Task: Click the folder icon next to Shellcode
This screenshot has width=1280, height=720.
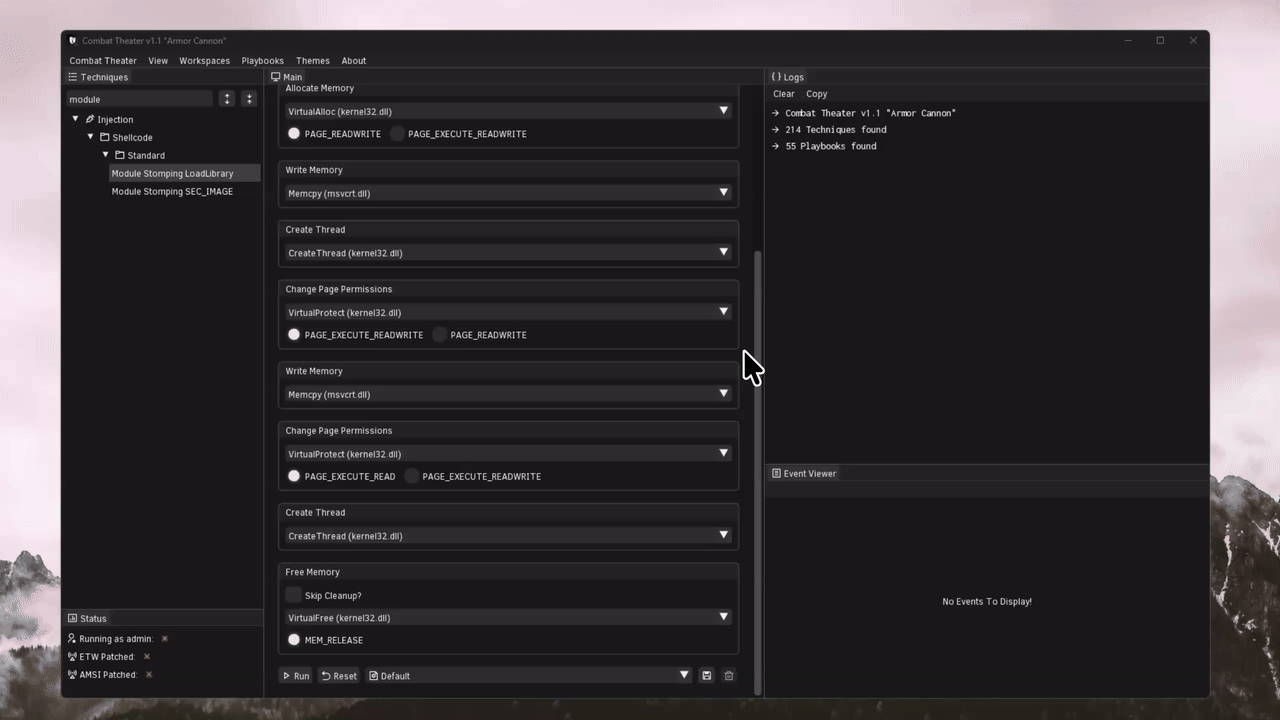Action: (x=105, y=138)
